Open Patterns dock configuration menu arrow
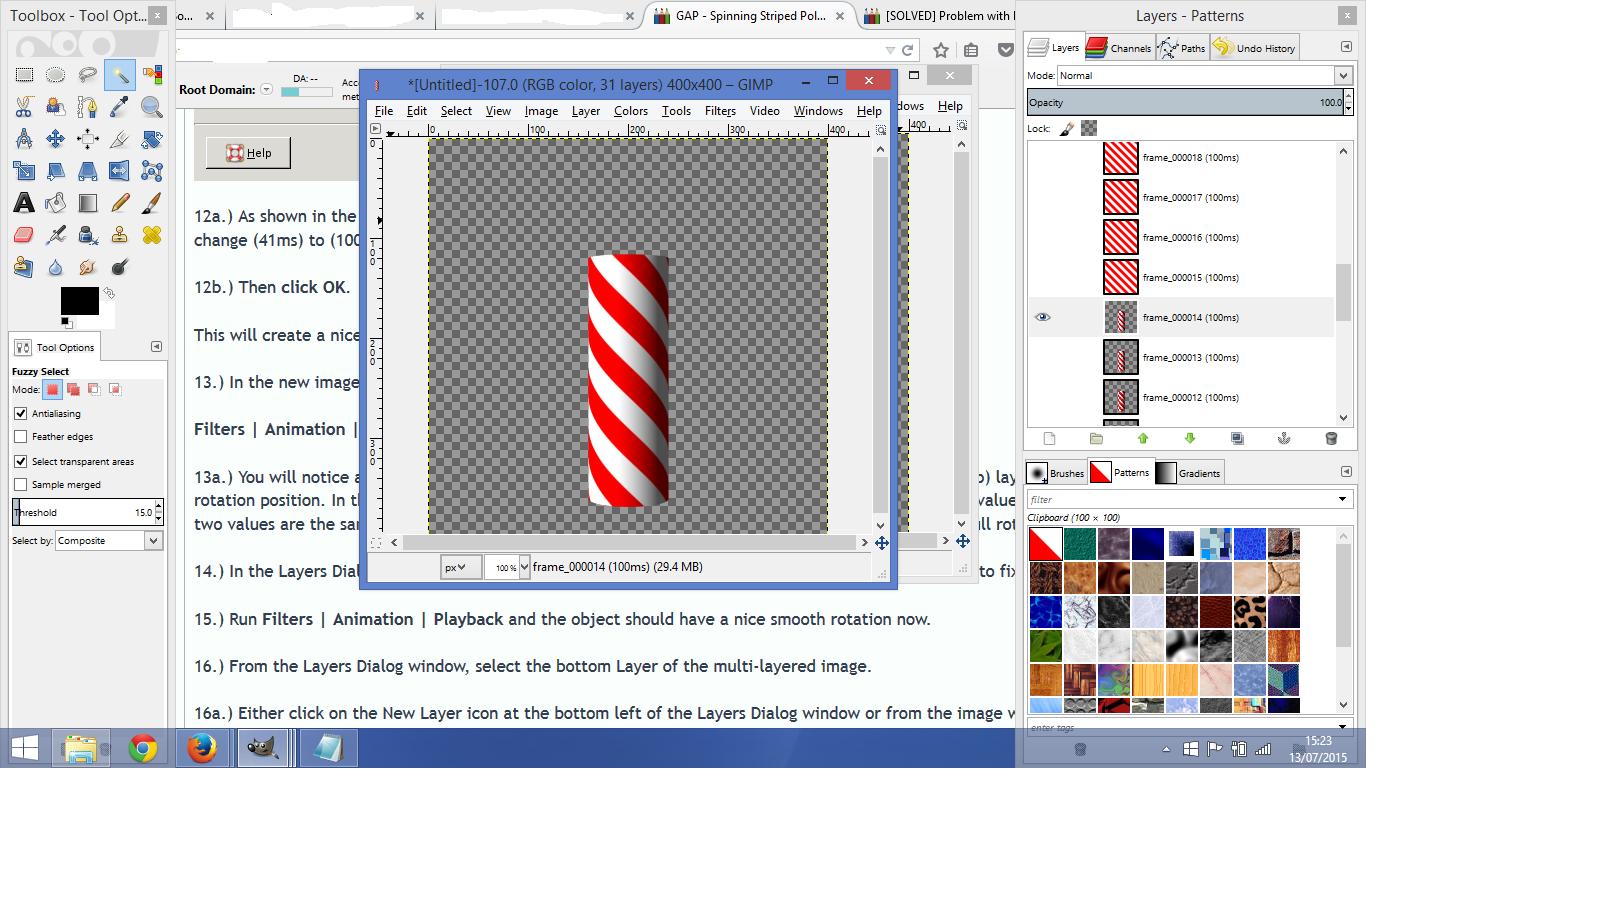The height and width of the screenshot is (899, 1600). click(1346, 471)
